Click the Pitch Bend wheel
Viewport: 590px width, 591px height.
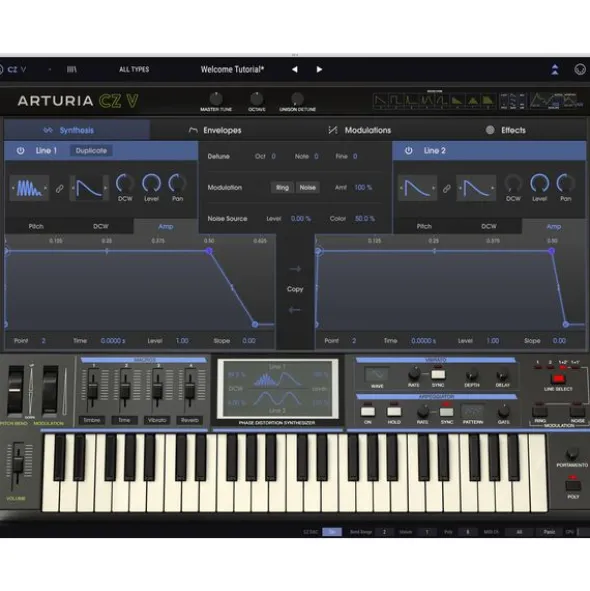(15, 390)
